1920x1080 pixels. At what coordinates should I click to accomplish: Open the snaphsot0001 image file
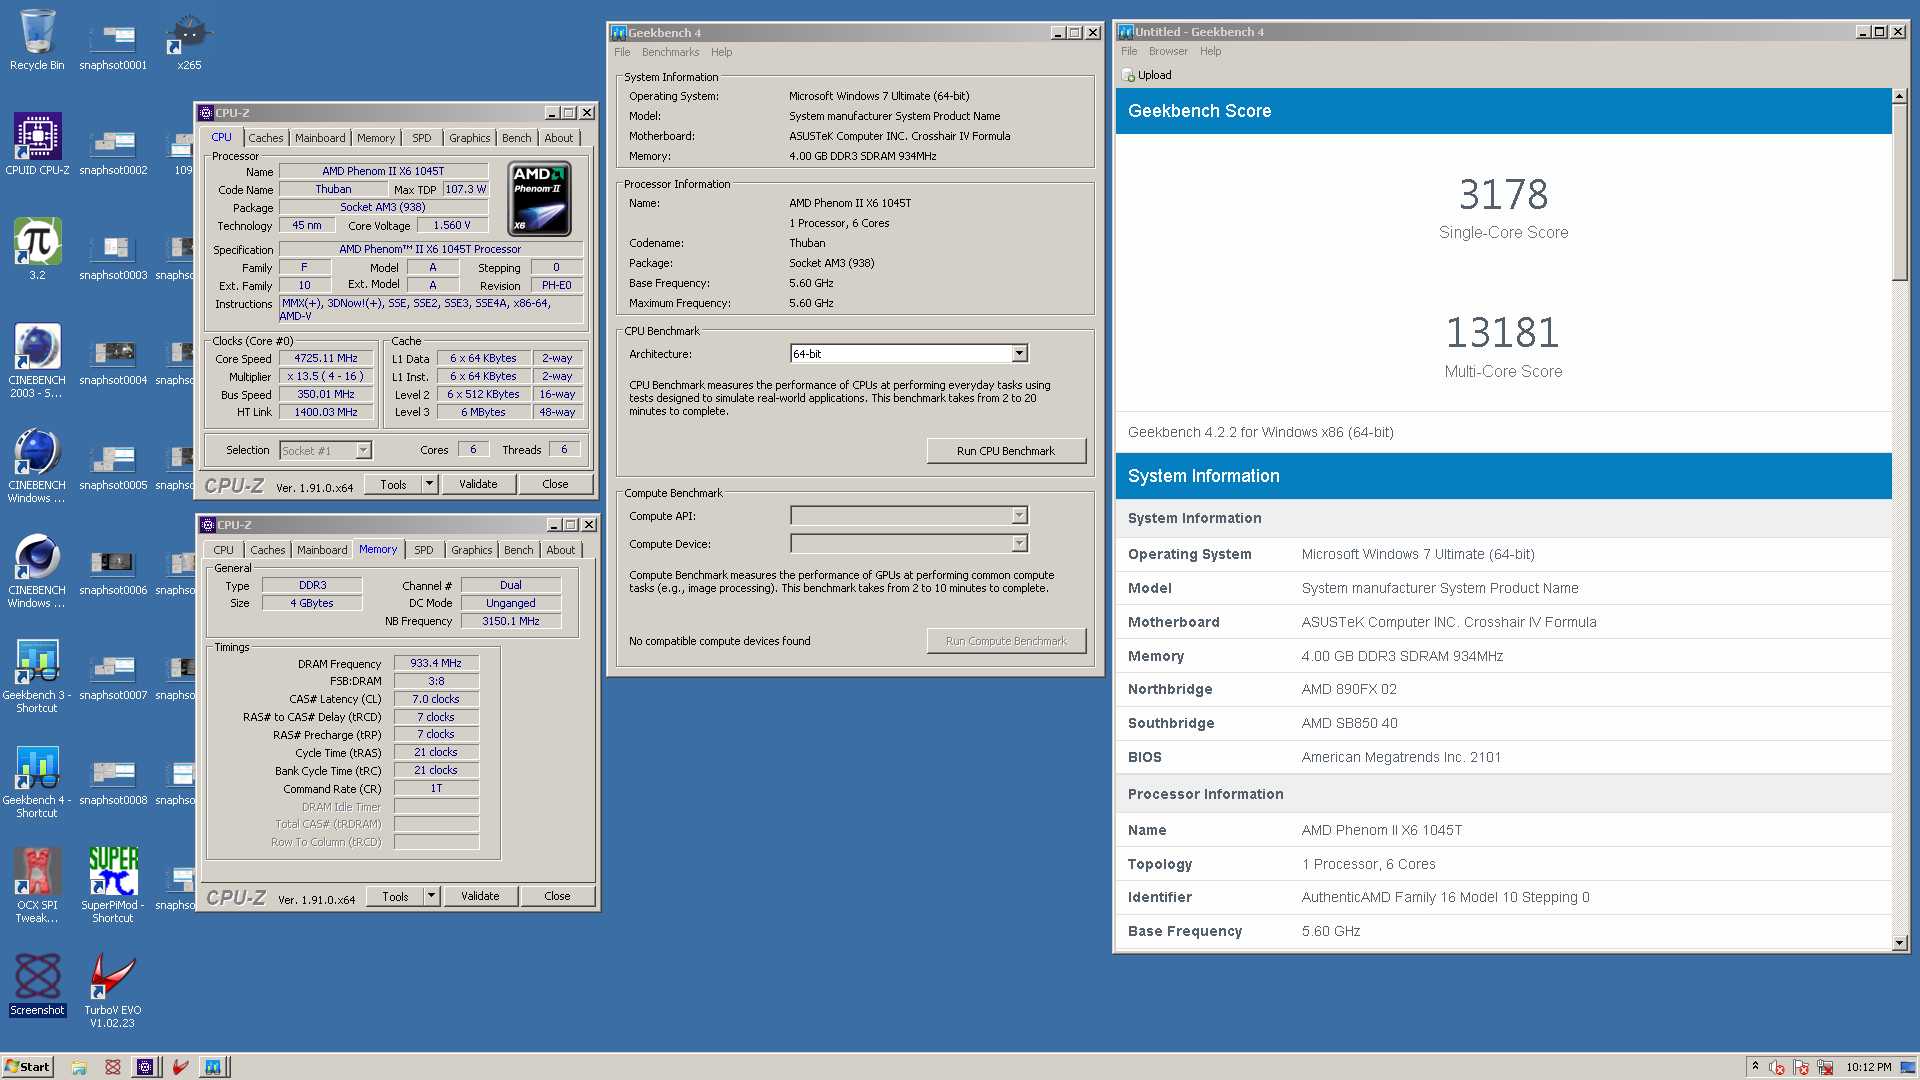pos(113,45)
